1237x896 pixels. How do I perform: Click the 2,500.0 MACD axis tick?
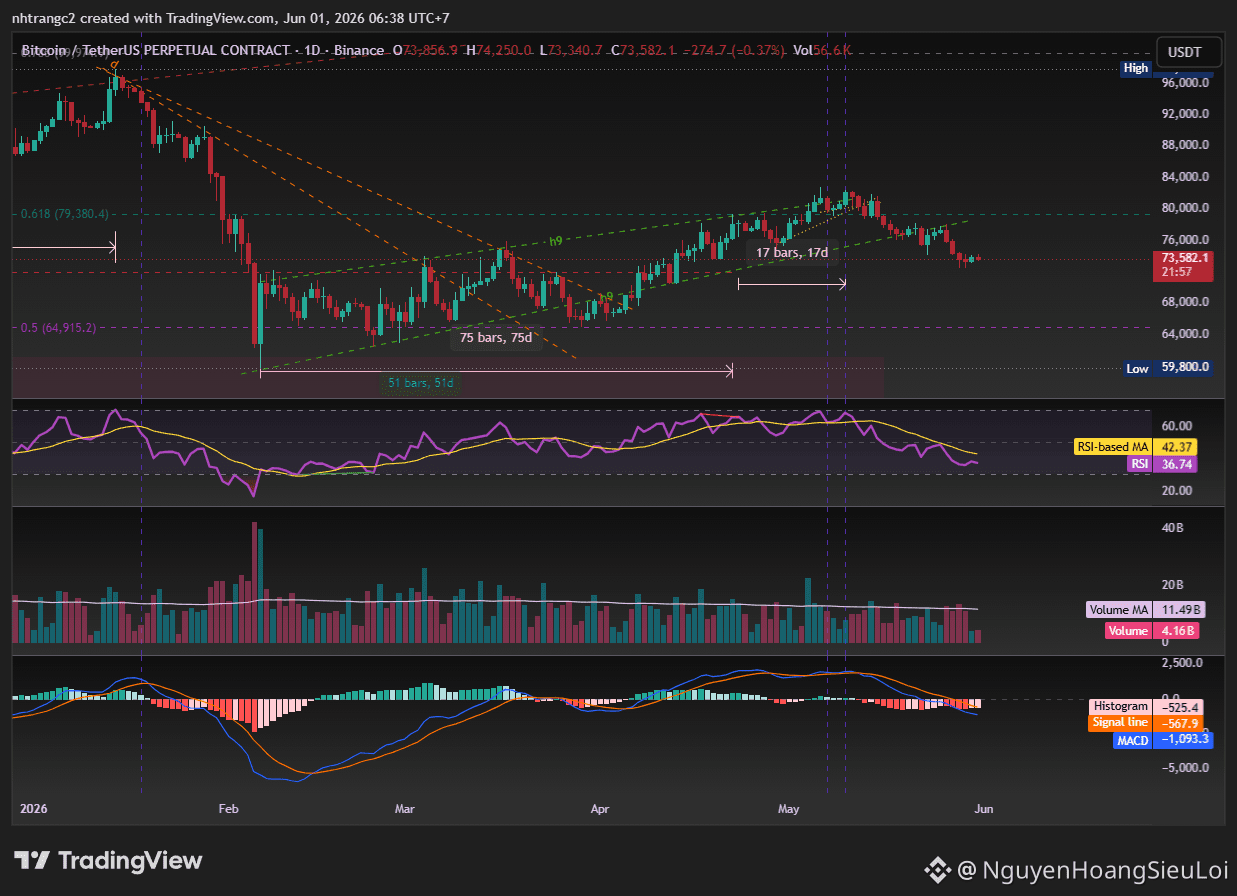point(1181,663)
